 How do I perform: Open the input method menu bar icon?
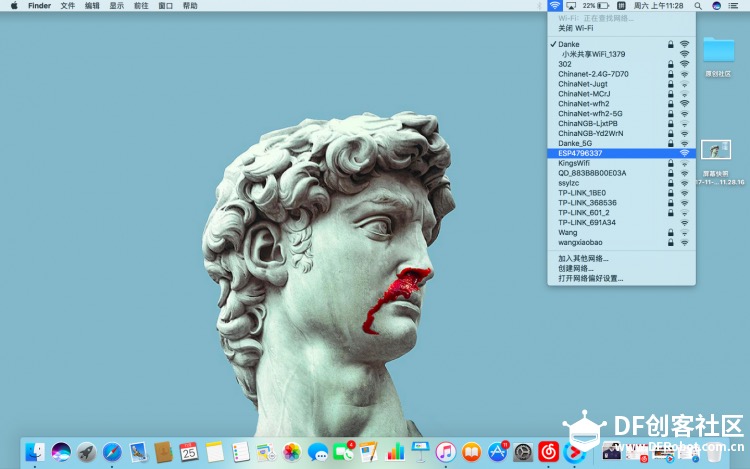[621, 6]
